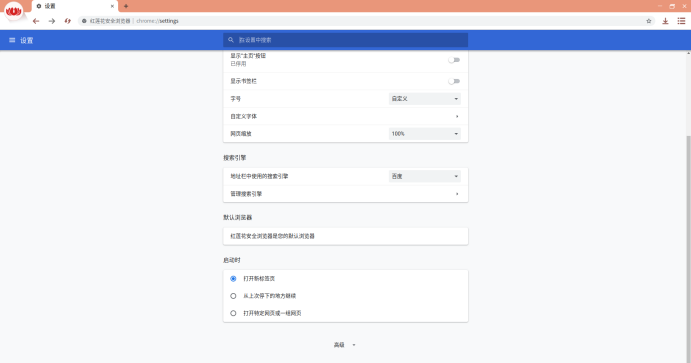Viewport: 691px width, 363px height.
Task: Click the 管理搜索引擎 label
Action: 246,194
